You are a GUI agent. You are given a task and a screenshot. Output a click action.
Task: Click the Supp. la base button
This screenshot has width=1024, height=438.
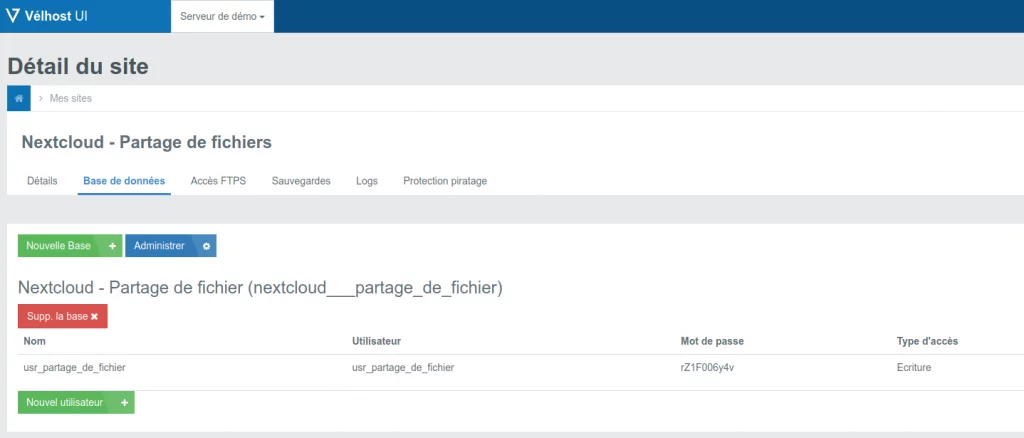(x=63, y=316)
